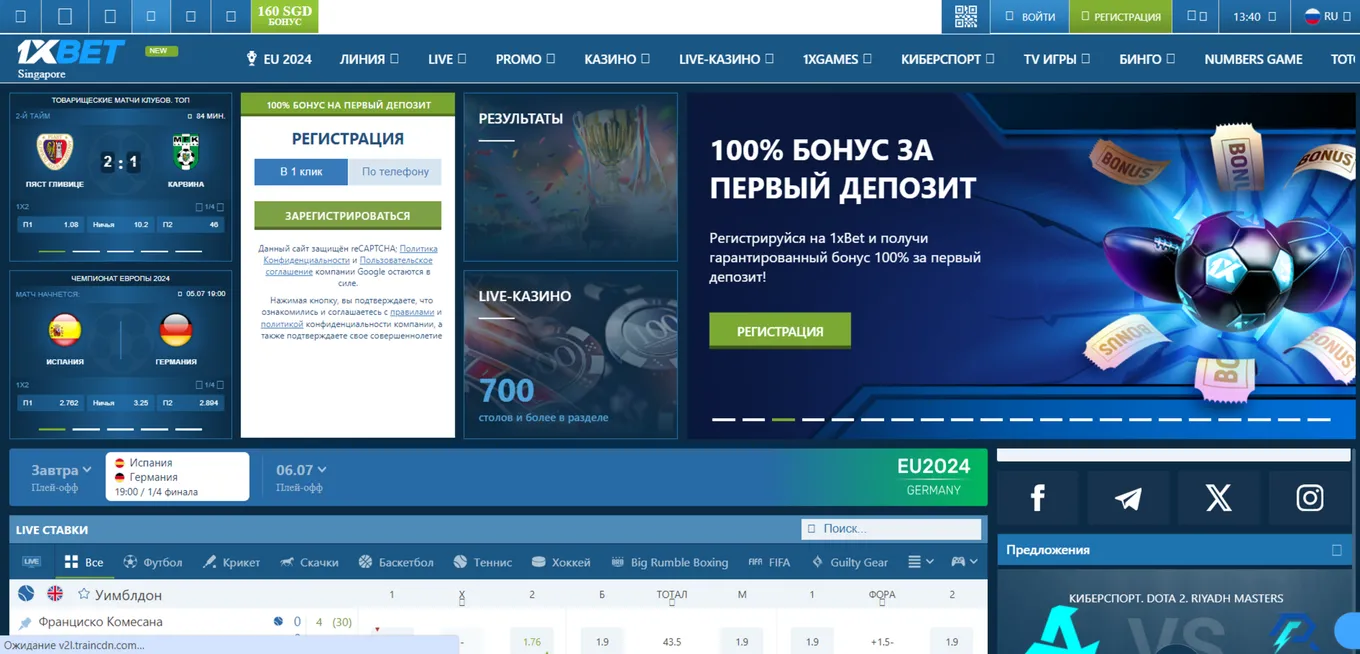
Task: Open the EU 2024 menu item
Action: (x=279, y=59)
